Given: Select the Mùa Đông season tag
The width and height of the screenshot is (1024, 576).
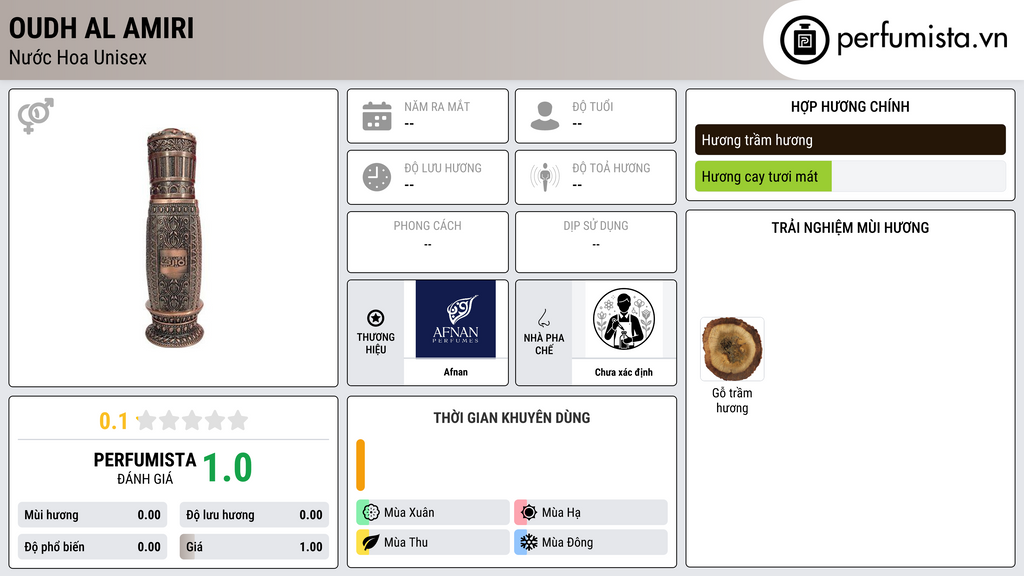Looking at the screenshot, I should tap(591, 542).
